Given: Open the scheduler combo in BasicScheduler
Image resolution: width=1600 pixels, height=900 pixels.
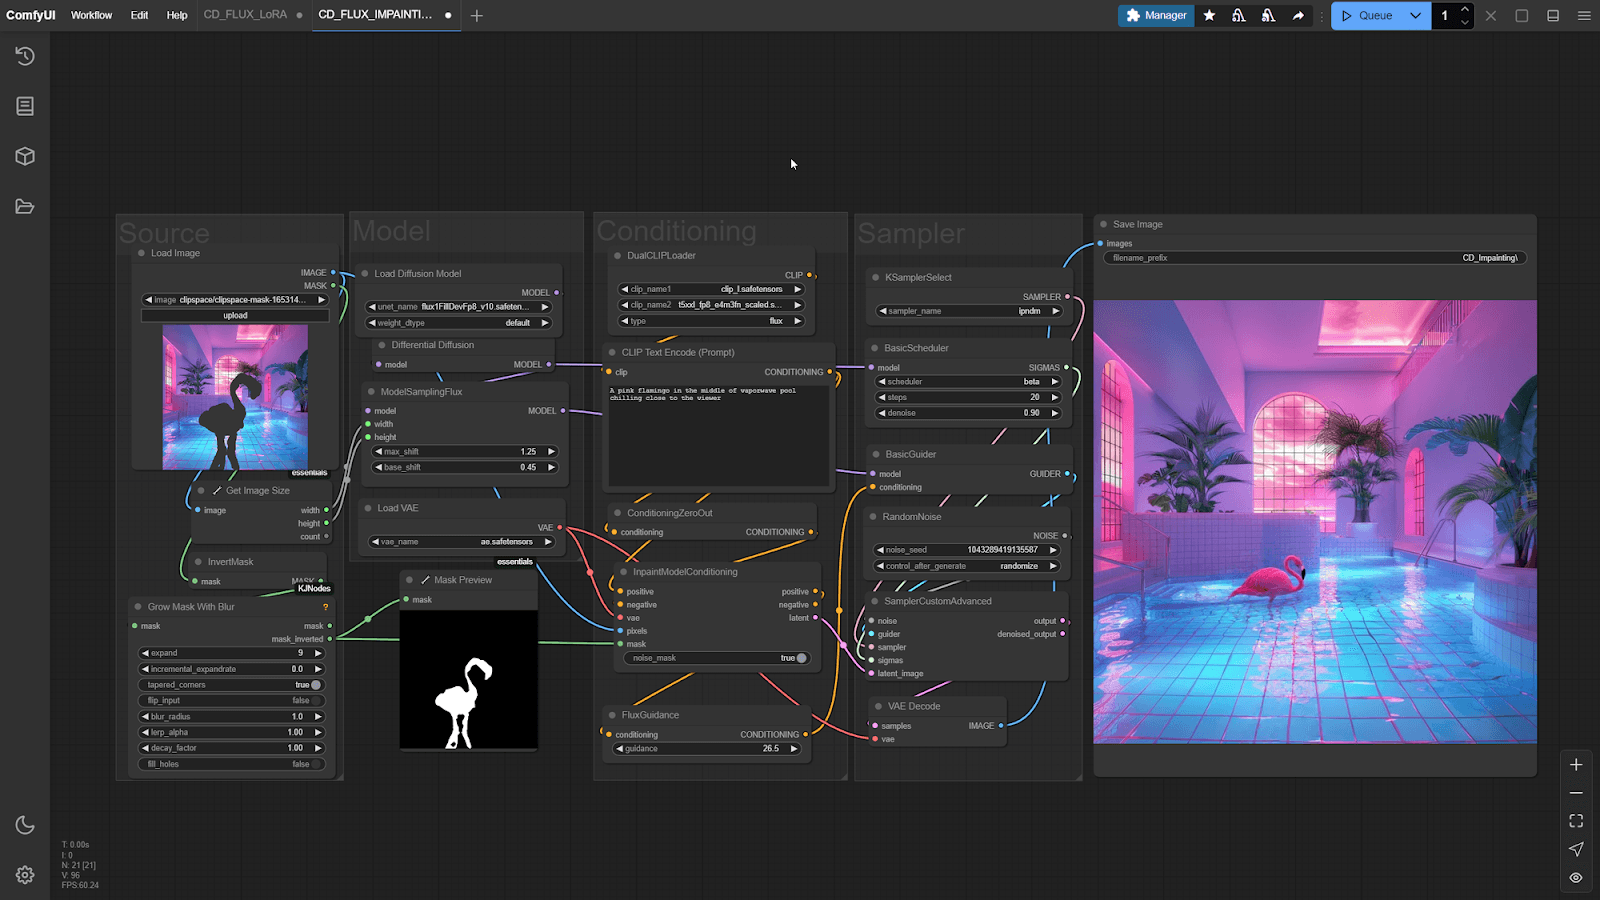Looking at the screenshot, I should [967, 382].
